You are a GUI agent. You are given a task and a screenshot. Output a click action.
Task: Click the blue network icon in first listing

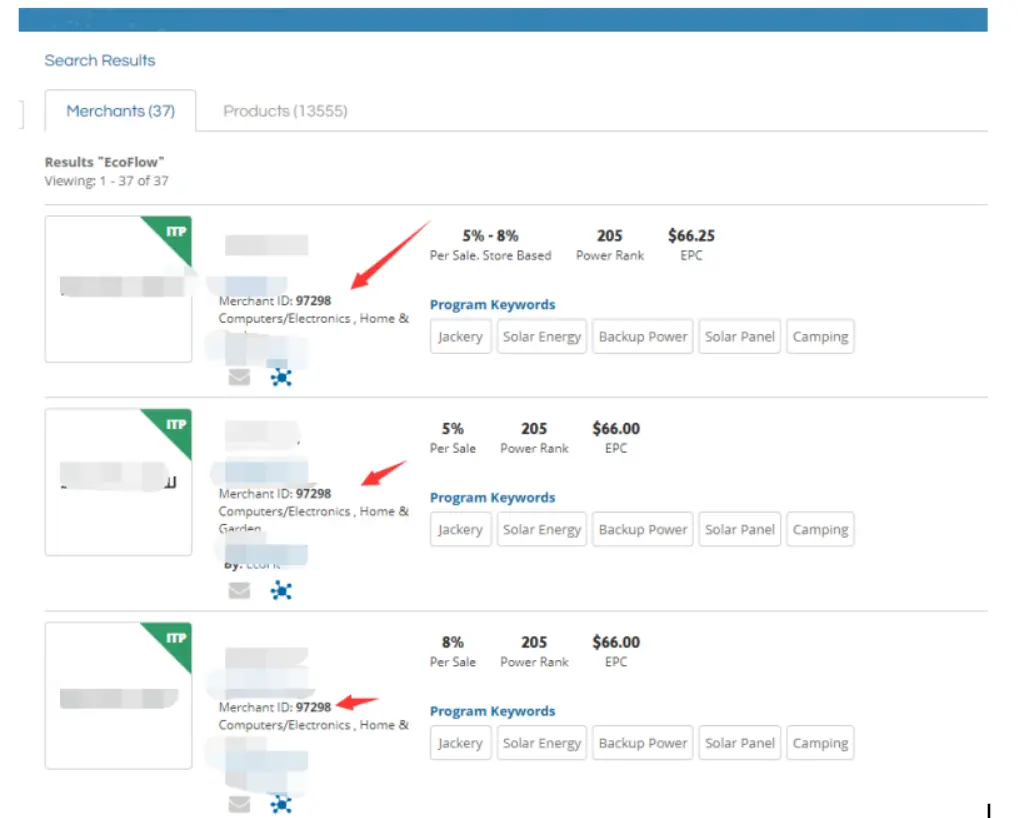[282, 377]
